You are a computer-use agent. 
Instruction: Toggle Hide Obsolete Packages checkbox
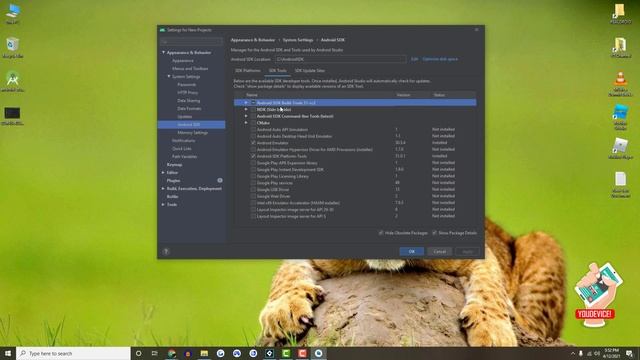[x=381, y=233]
